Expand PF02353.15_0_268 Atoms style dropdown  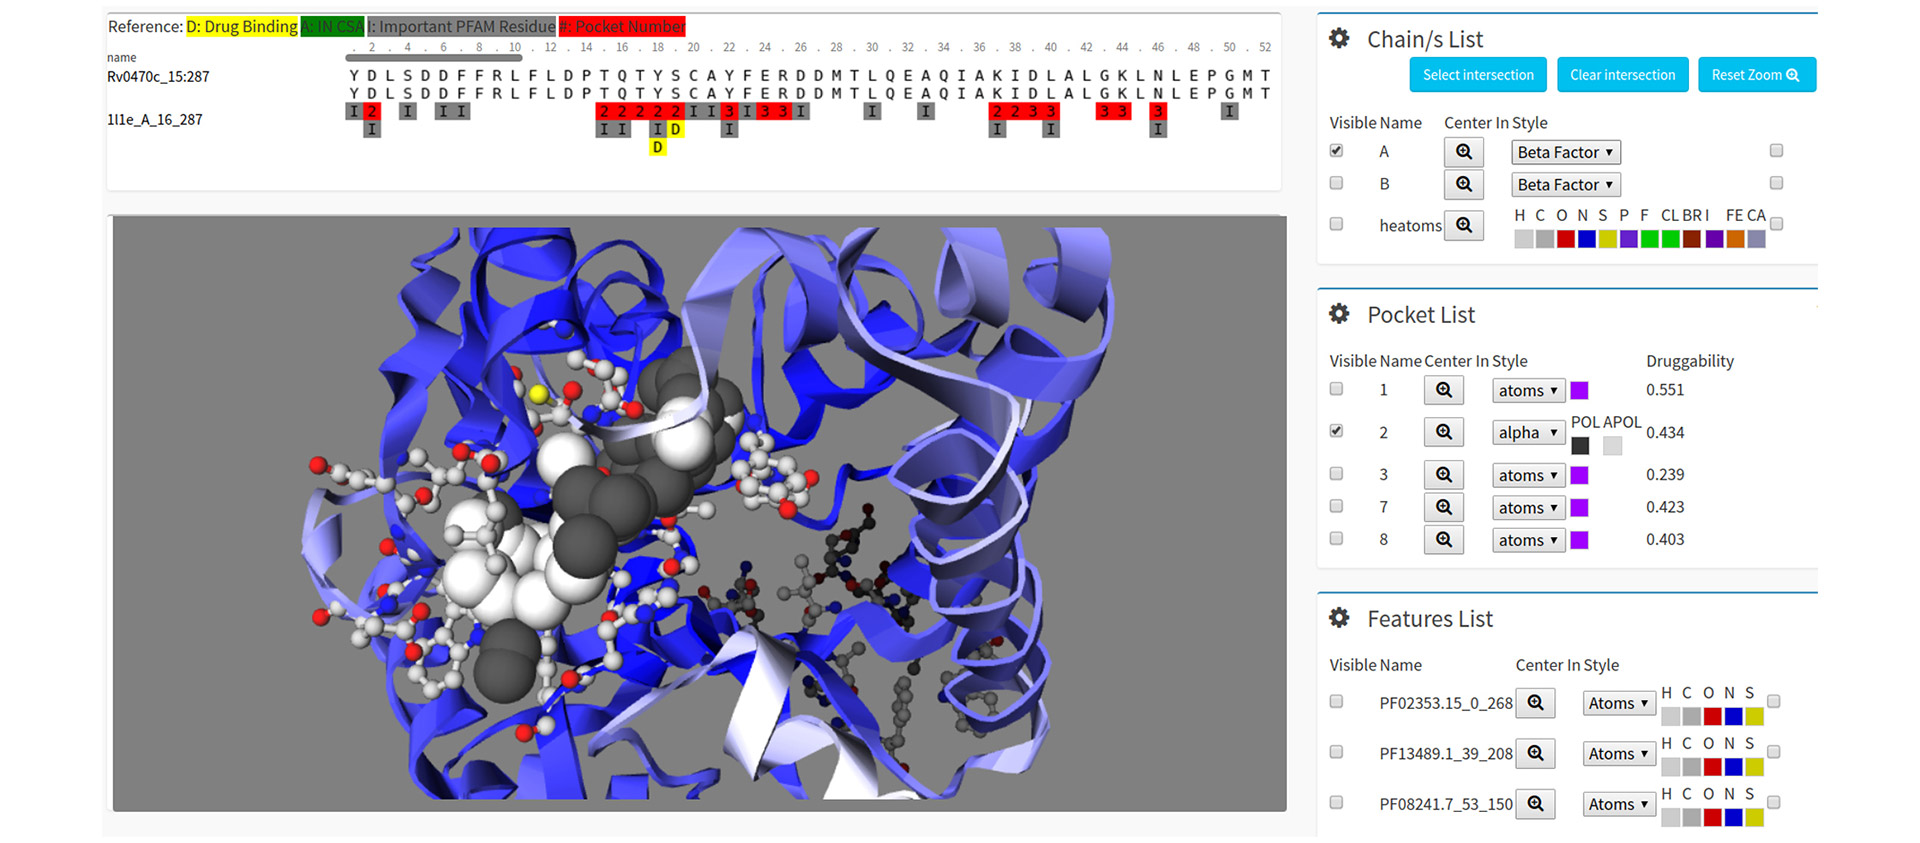1618,704
